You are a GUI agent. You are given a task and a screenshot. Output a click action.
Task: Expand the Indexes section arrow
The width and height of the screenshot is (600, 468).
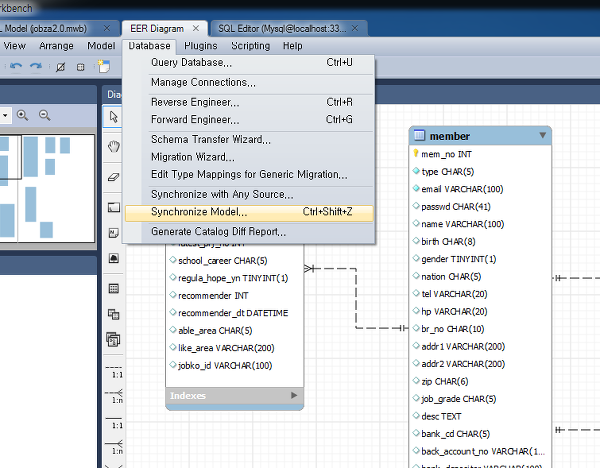pyautogui.click(x=294, y=395)
